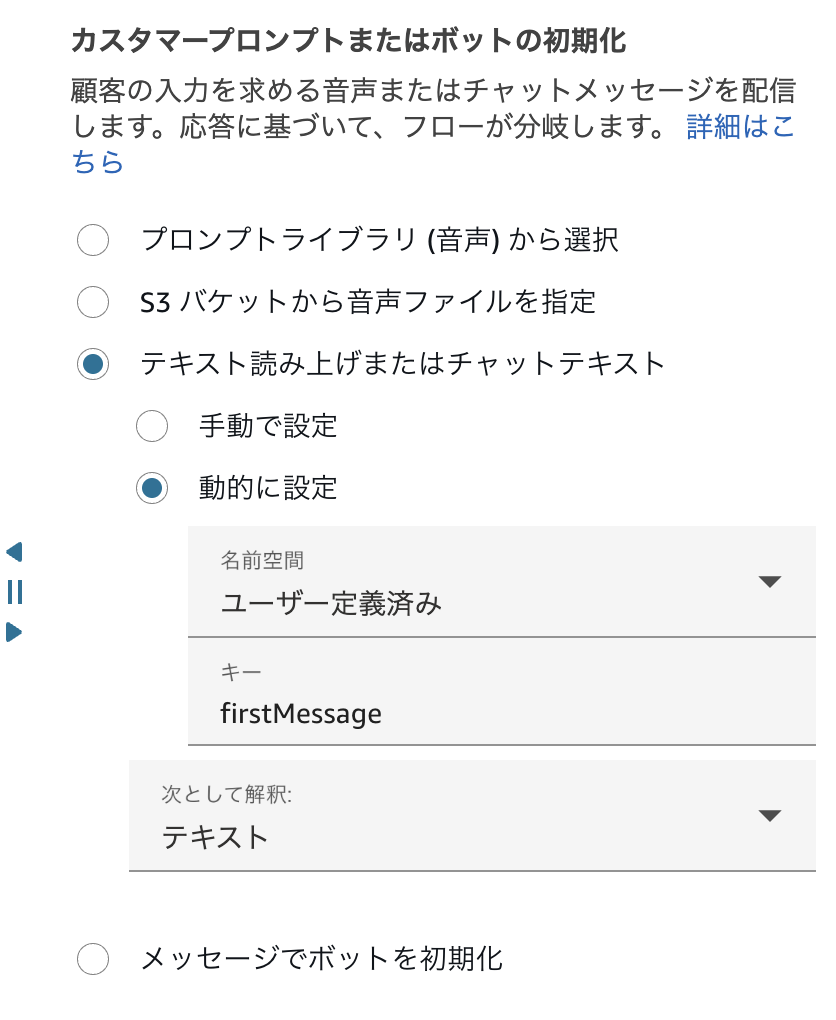
Task: Select the 動的に設定 radio button
Action: pos(152,488)
